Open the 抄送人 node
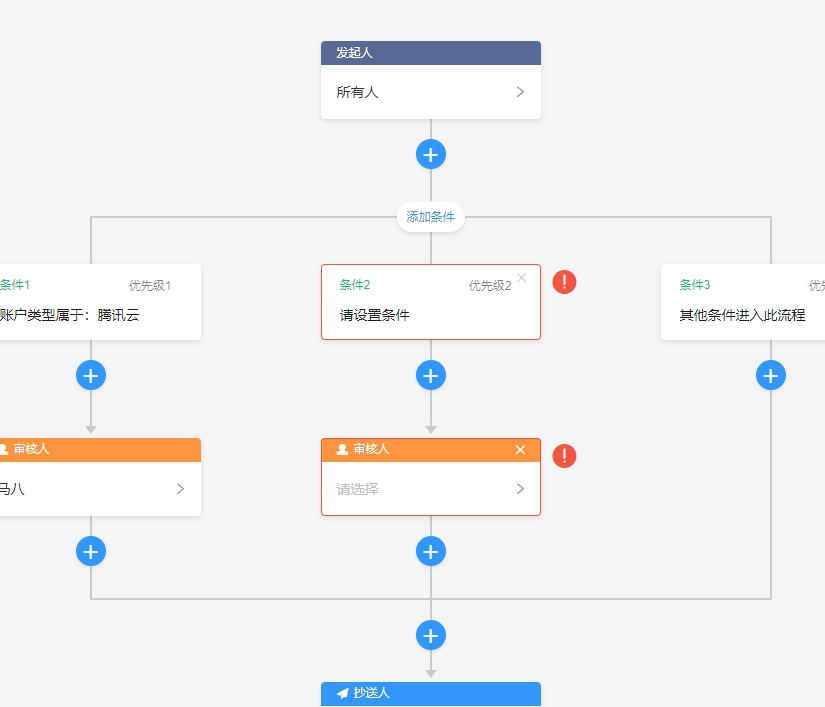The height and width of the screenshot is (707, 825). click(x=431, y=693)
